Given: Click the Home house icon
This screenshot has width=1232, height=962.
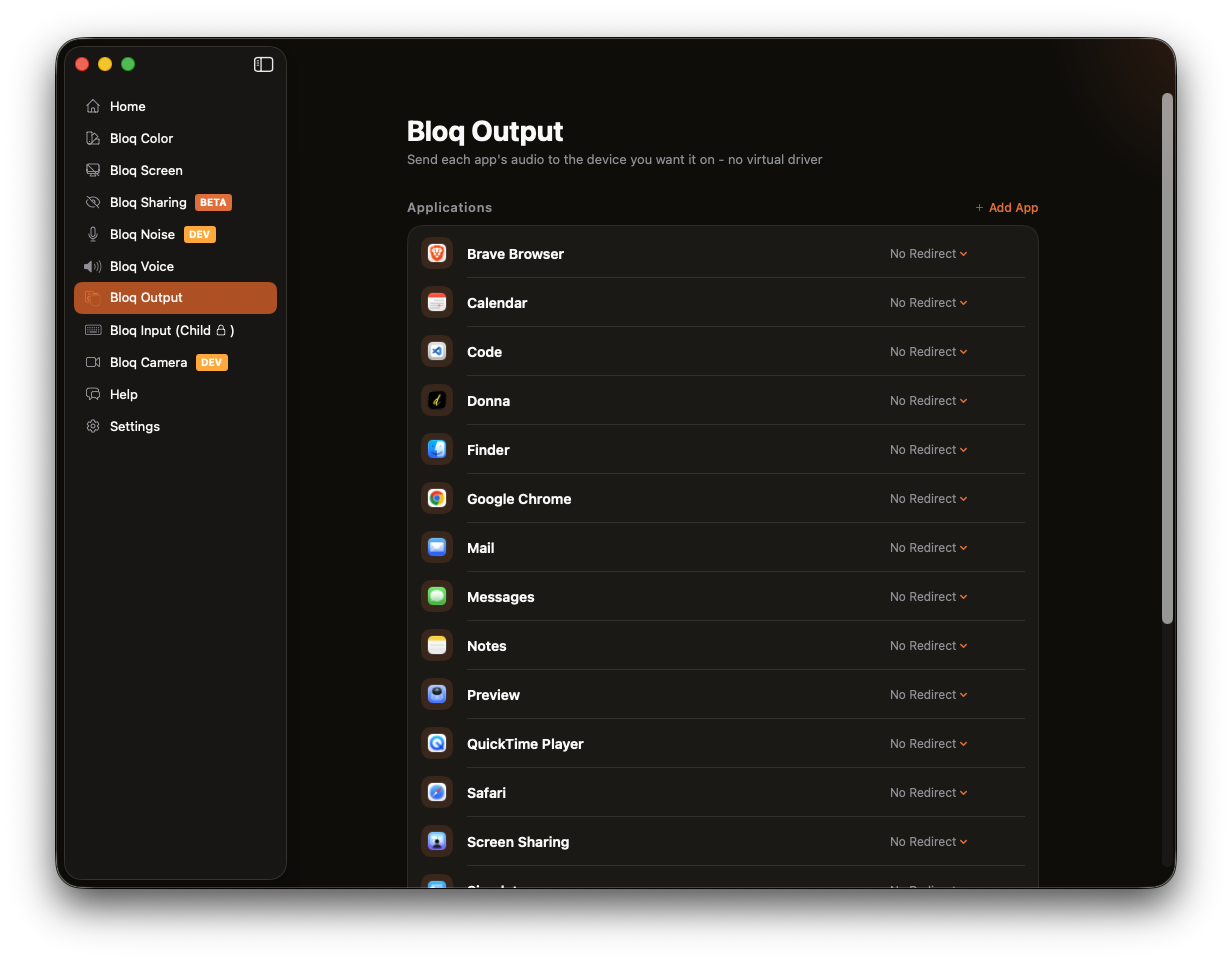Looking at the screenshot, I should (x=93, y=106).
